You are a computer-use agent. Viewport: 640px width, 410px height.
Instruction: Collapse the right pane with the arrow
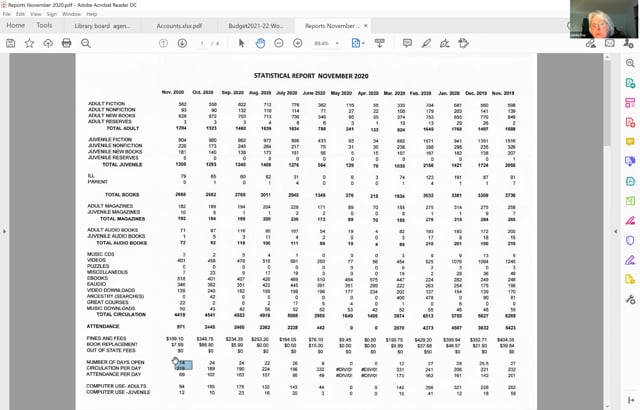point(616,231)
